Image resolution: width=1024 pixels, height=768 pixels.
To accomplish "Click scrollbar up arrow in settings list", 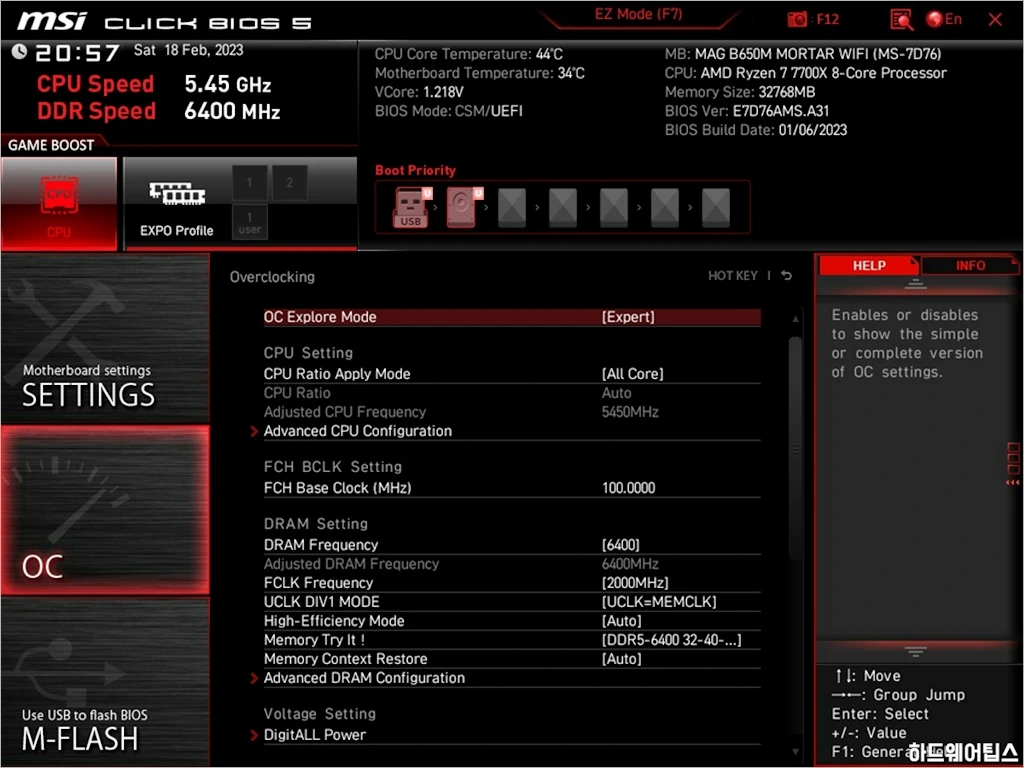I will [795, 319].
